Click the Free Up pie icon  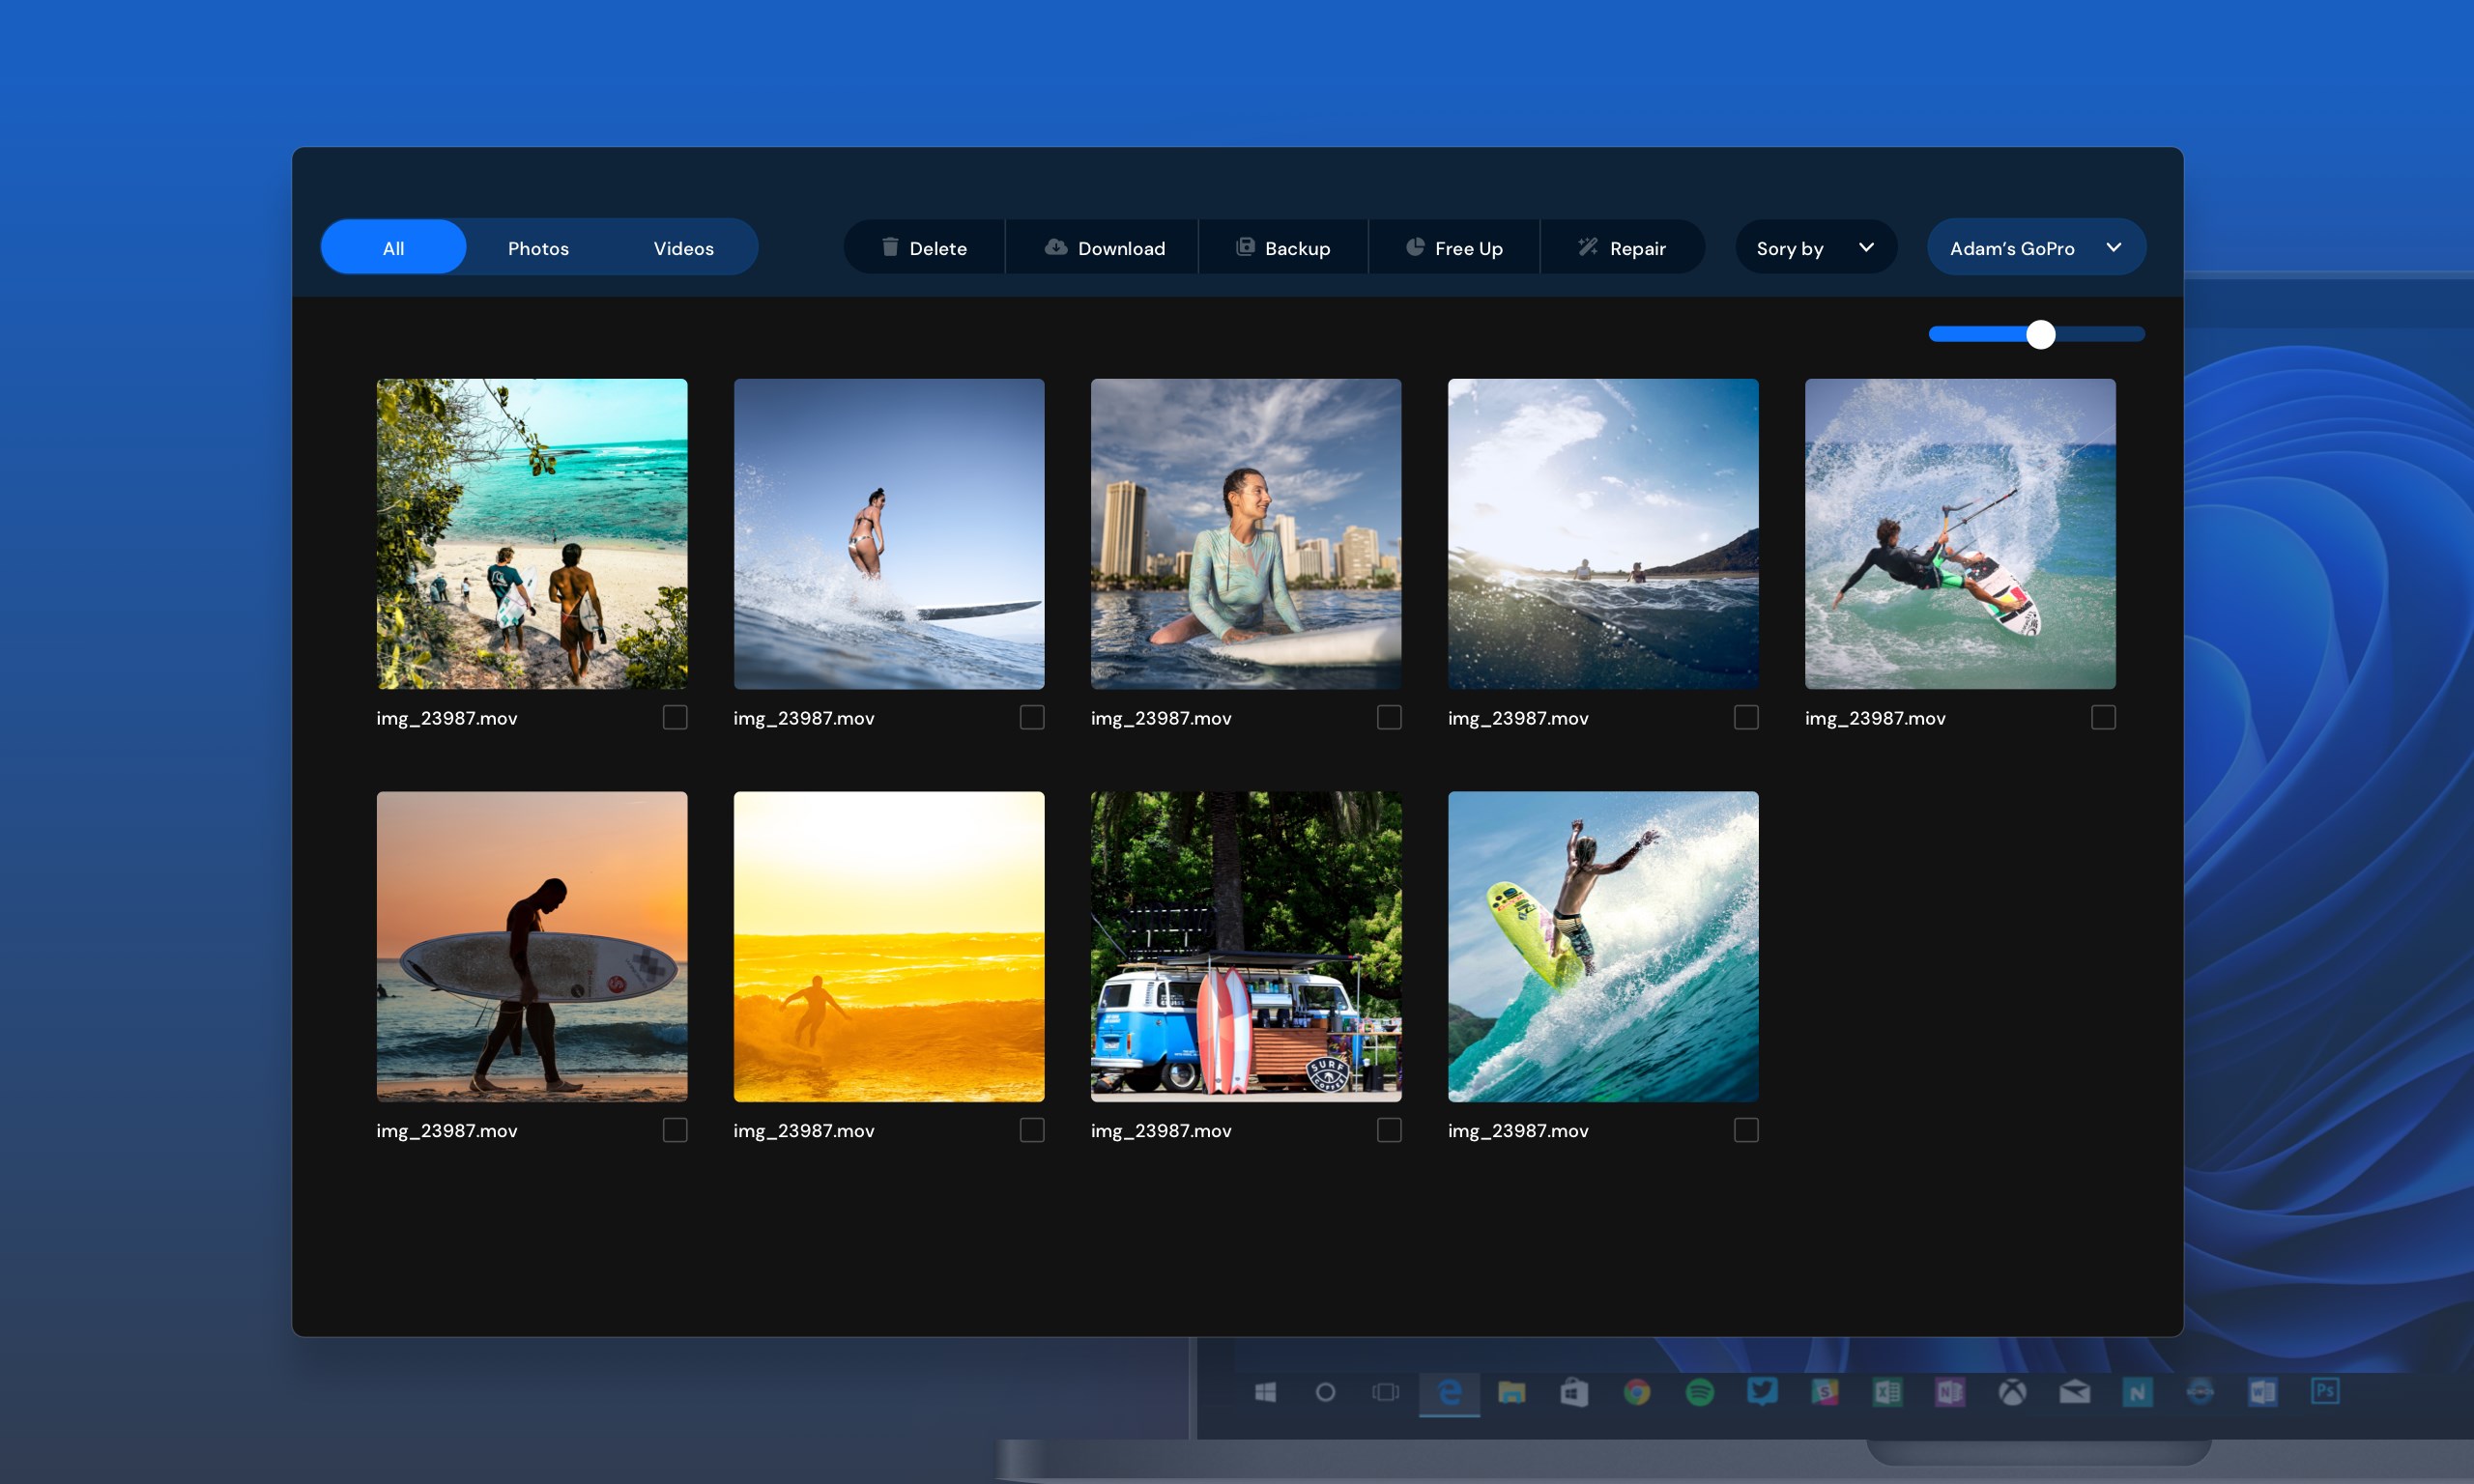pyautogui.click(x=1415, y=247)
